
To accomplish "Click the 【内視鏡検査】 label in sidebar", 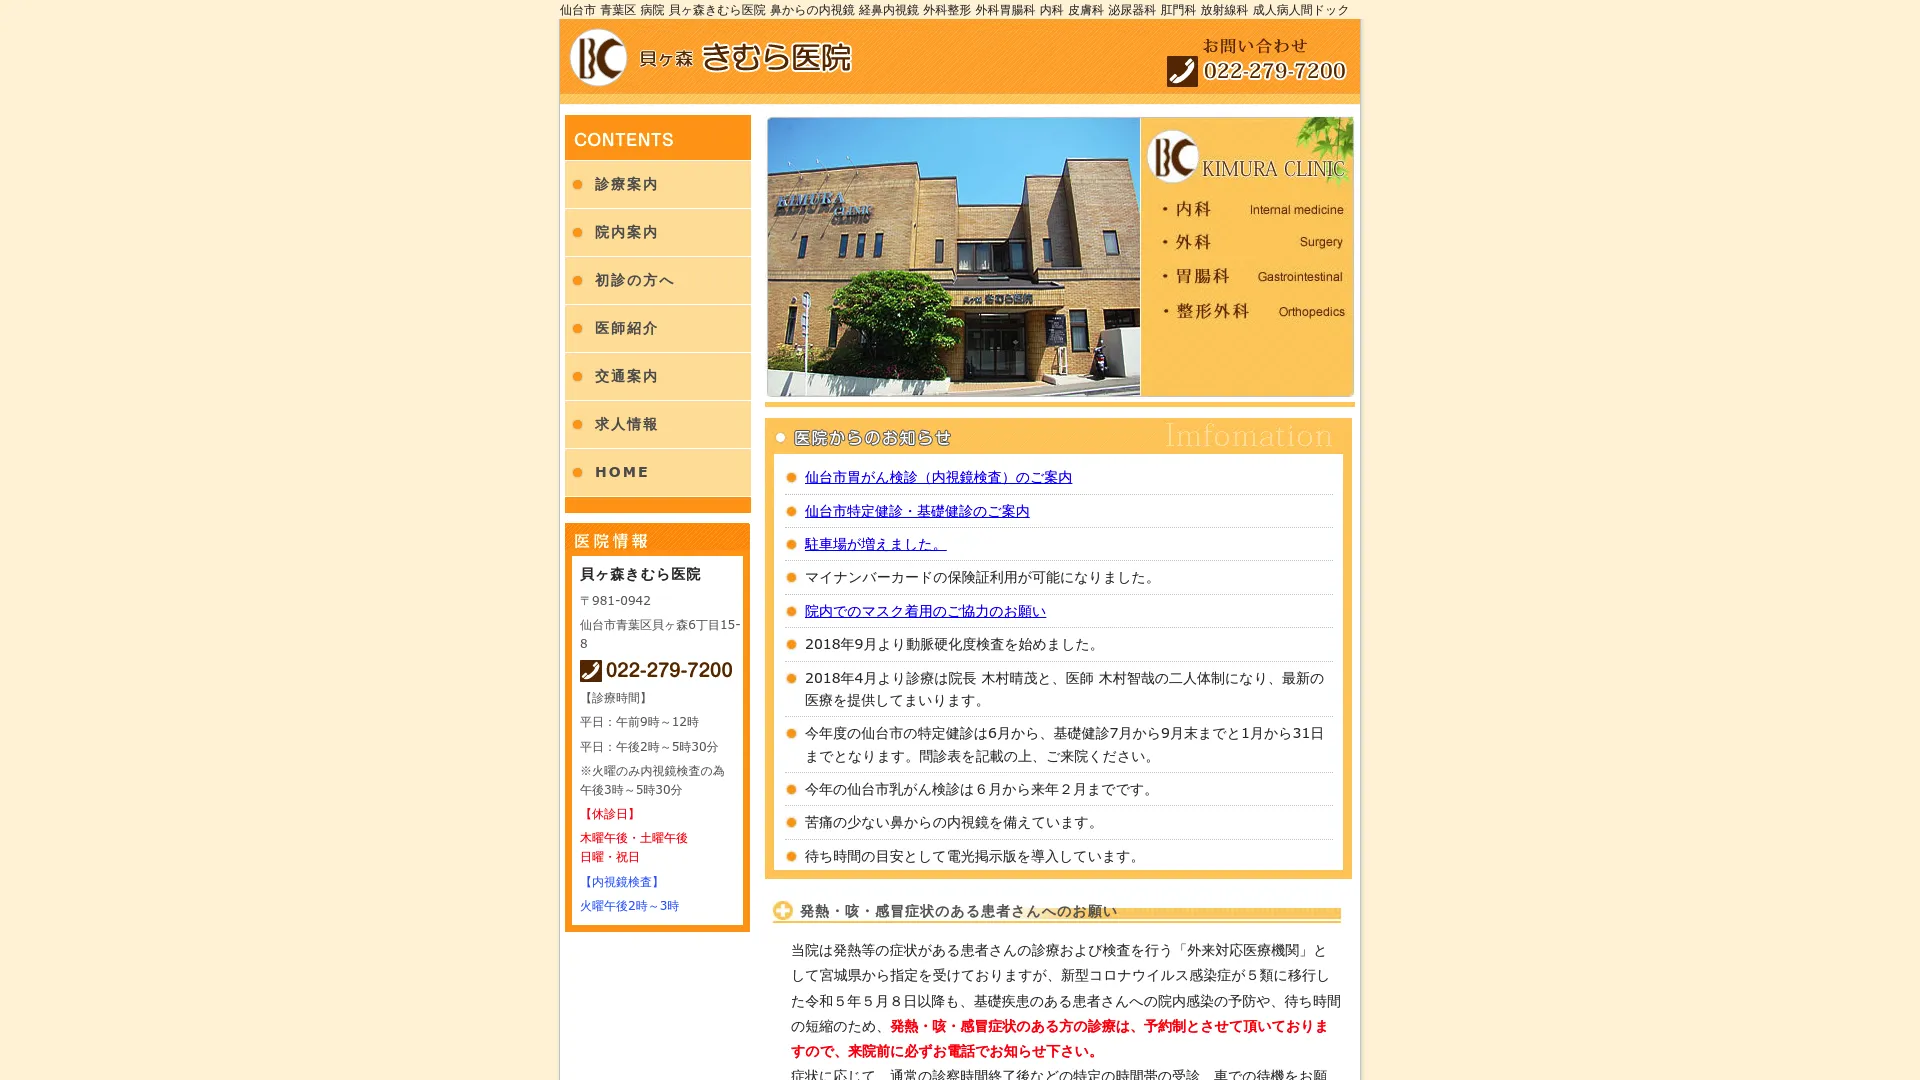I will pos(621,882).
